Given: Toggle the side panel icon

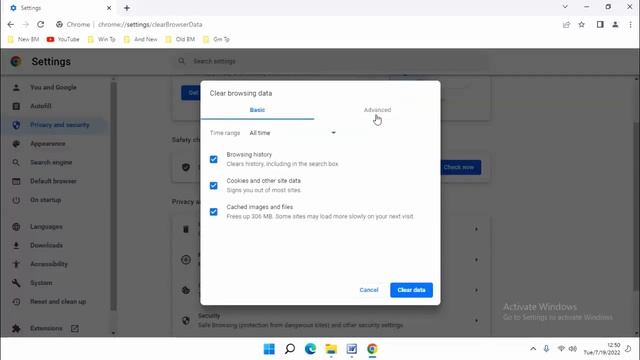Looking at the screenshot, I should click(x=600, y=24).
